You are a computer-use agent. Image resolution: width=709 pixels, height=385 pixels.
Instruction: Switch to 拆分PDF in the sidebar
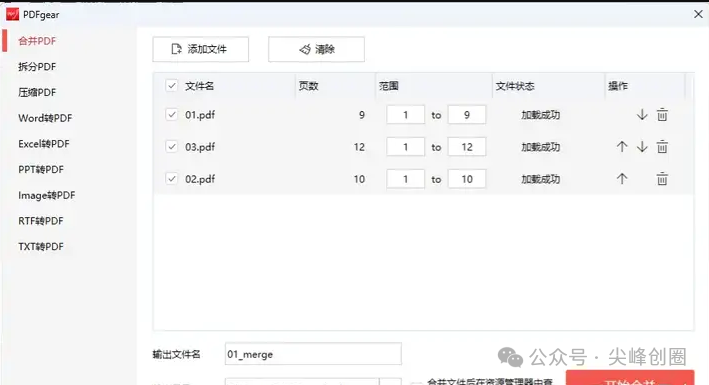point(37,67)
